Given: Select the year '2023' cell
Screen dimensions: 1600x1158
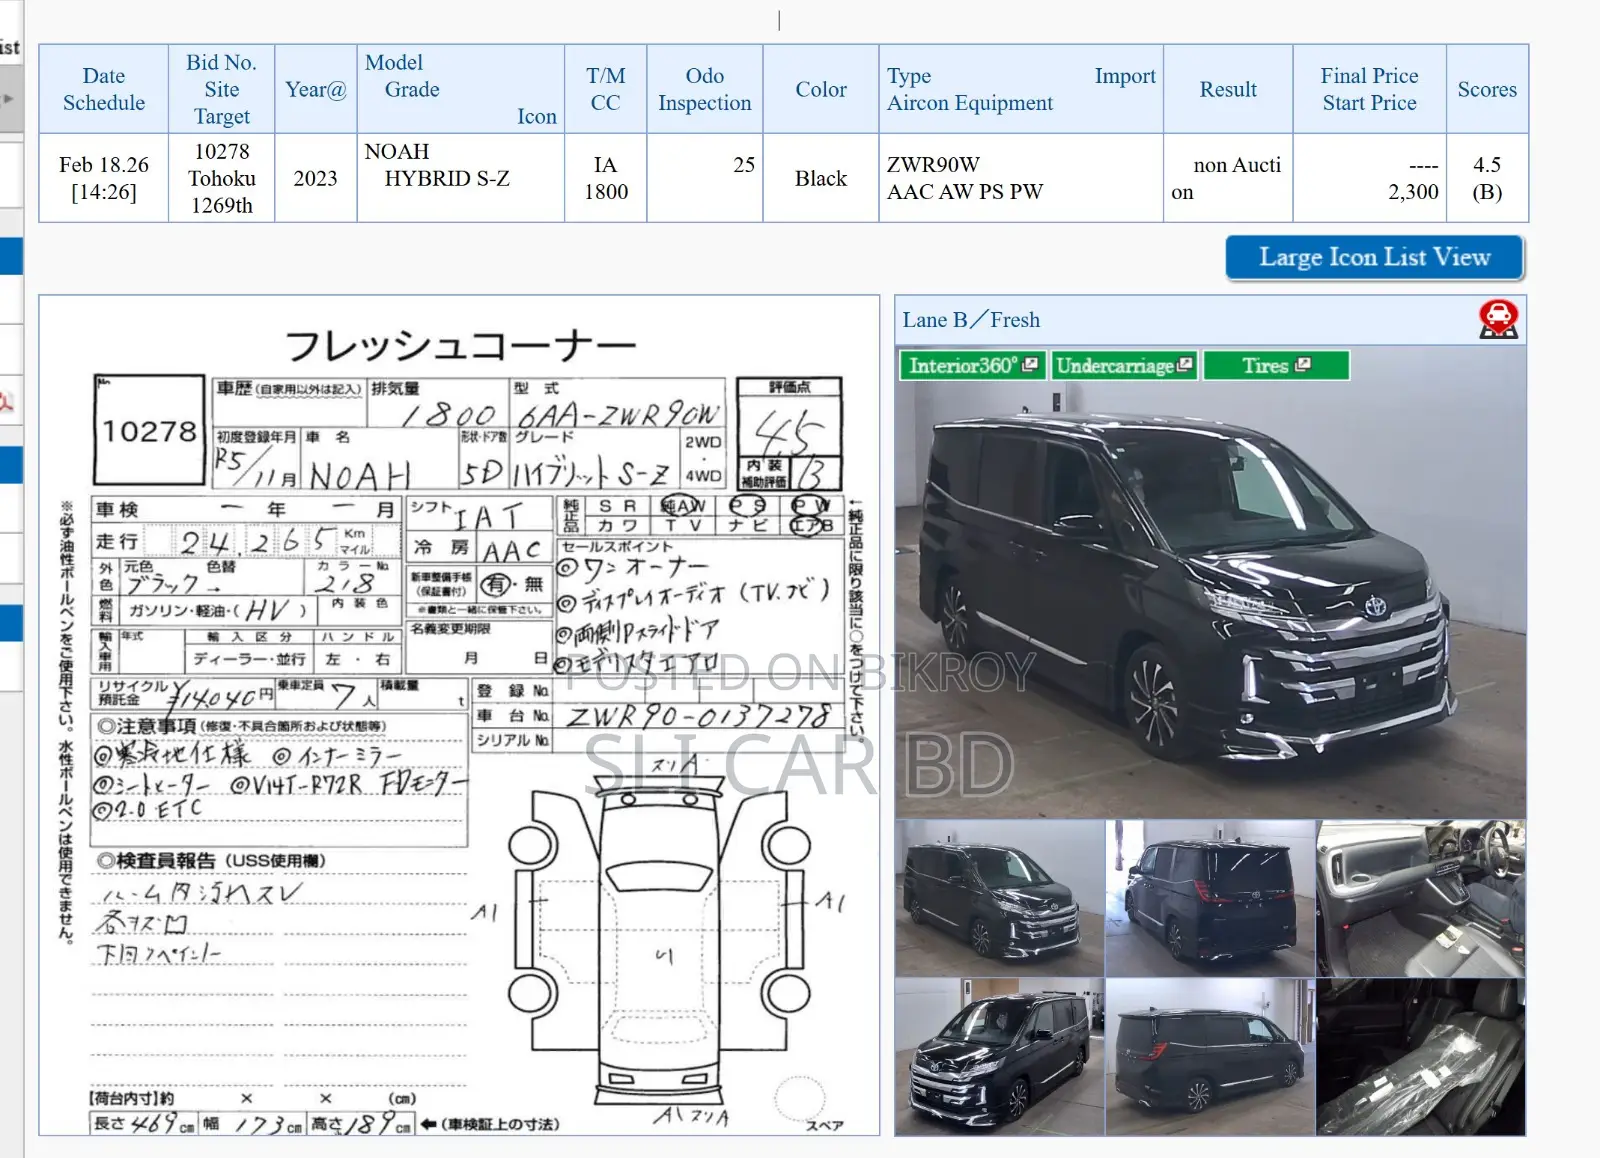Looking at the screenshot, I should [x=316, y=178].
